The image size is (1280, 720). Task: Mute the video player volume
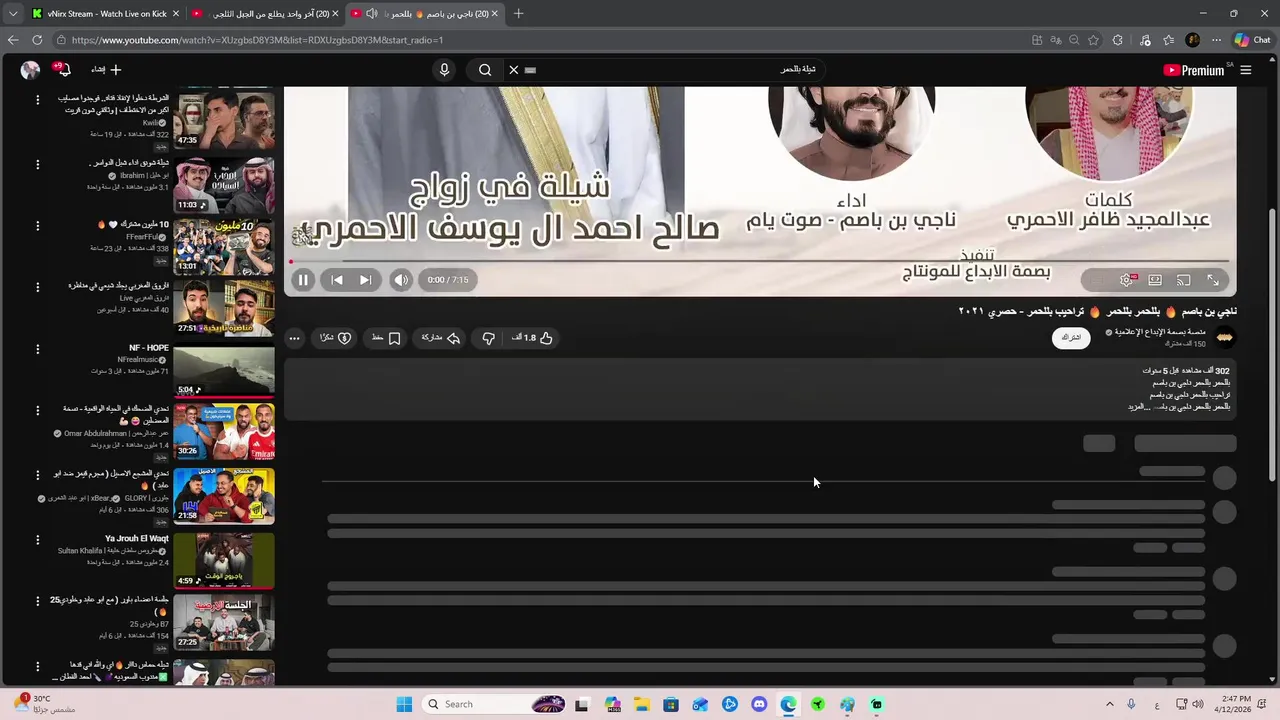(401, 280)
